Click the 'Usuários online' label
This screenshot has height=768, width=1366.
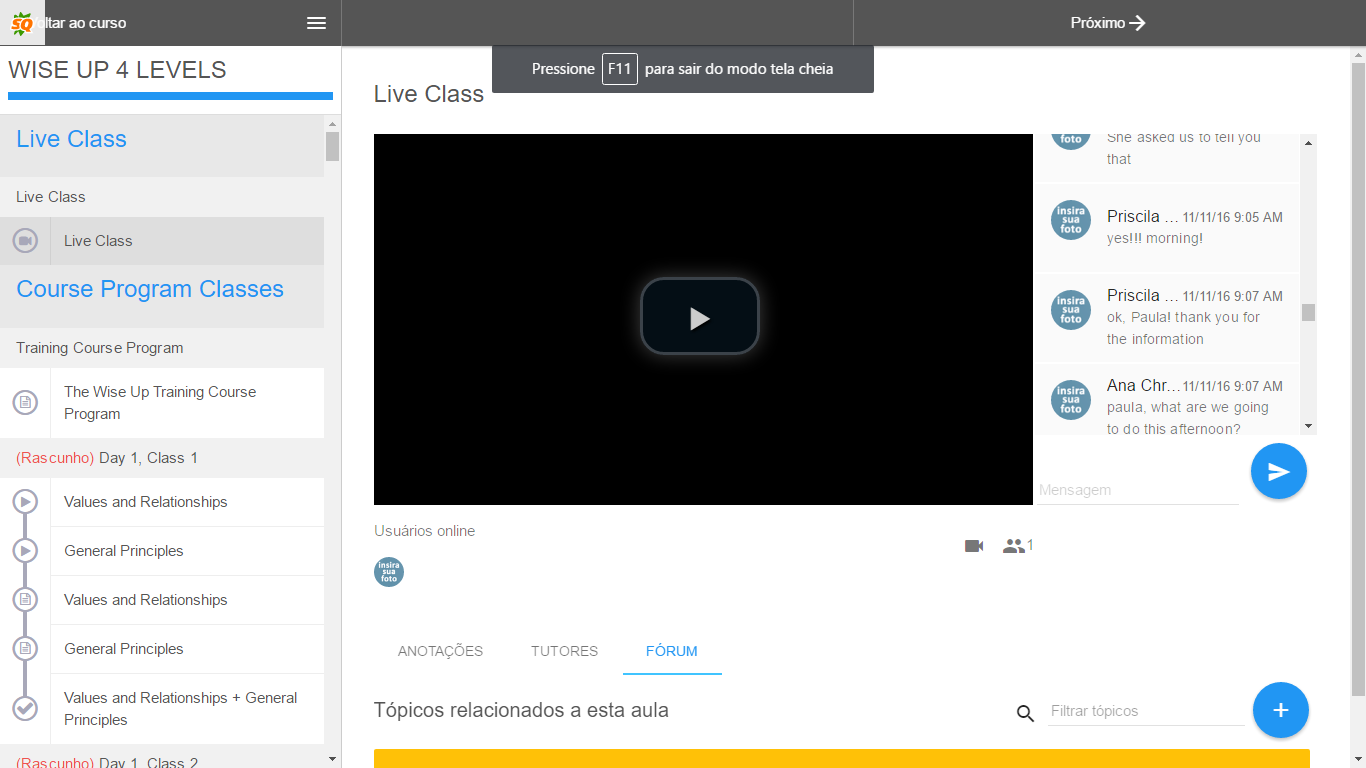tap(425, 531)
